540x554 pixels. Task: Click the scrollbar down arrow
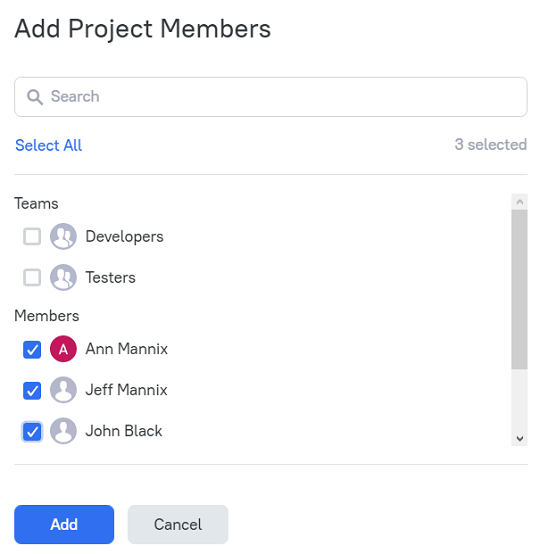coord(520,438)
